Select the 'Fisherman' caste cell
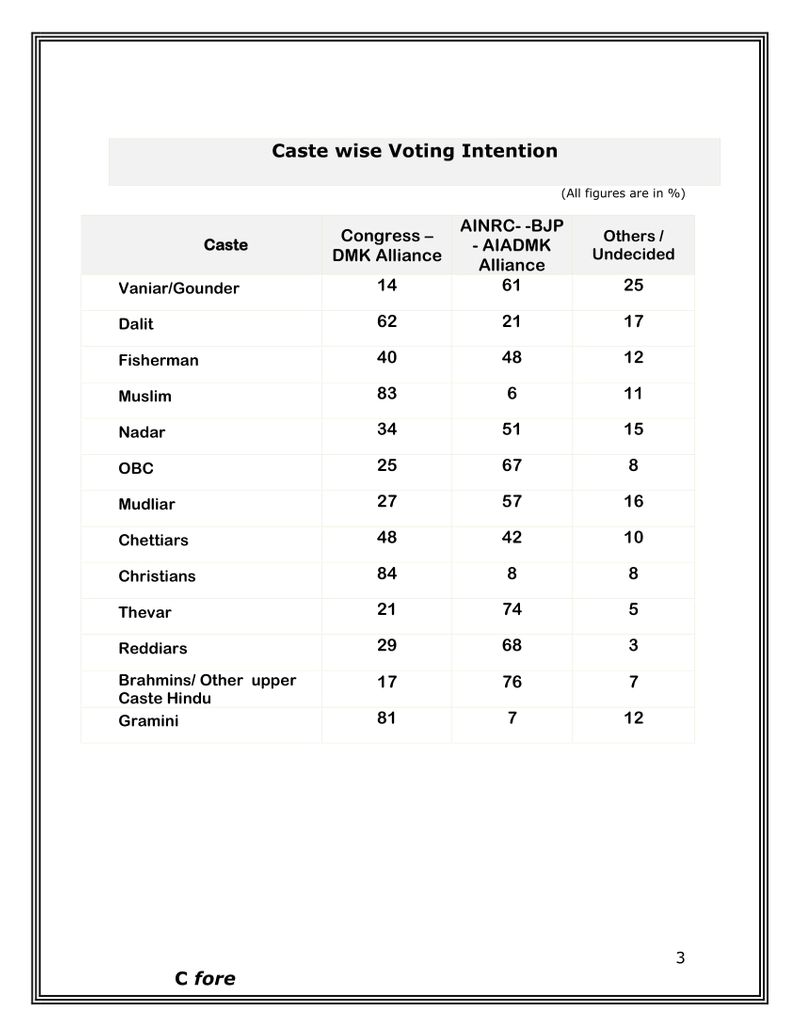The image size is (800, 1035). pos(158,361)
